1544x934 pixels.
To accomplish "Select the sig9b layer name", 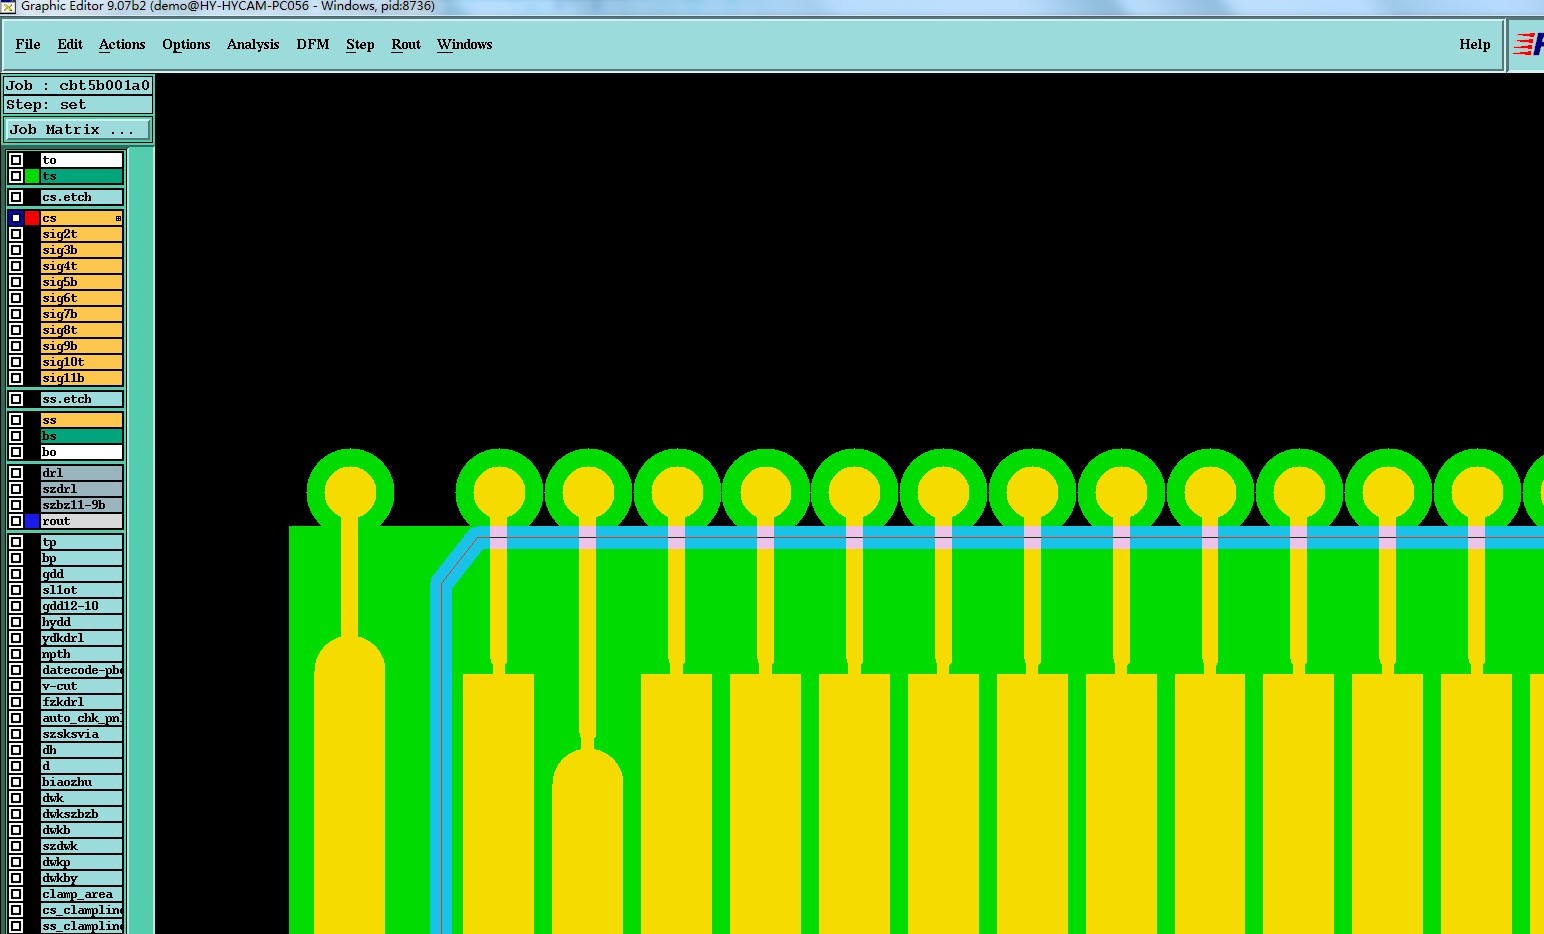I will click(82, 346).
